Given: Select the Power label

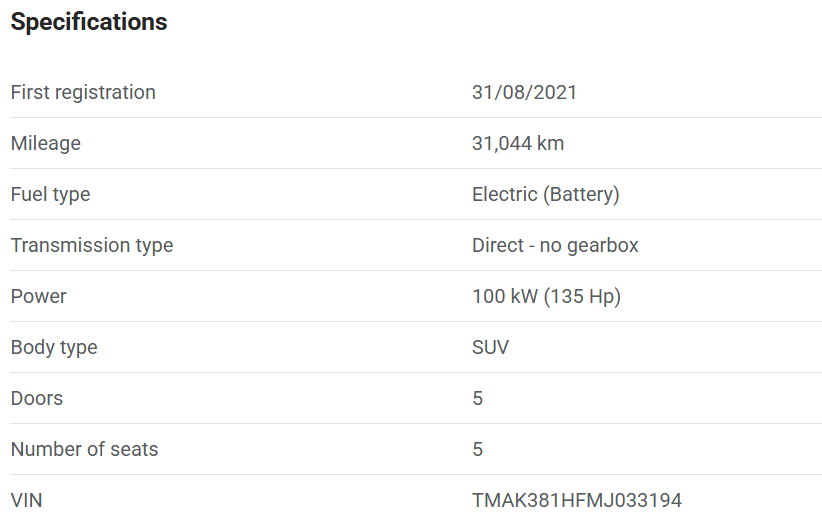Looking at the screenshot, I should pos(39,296).
